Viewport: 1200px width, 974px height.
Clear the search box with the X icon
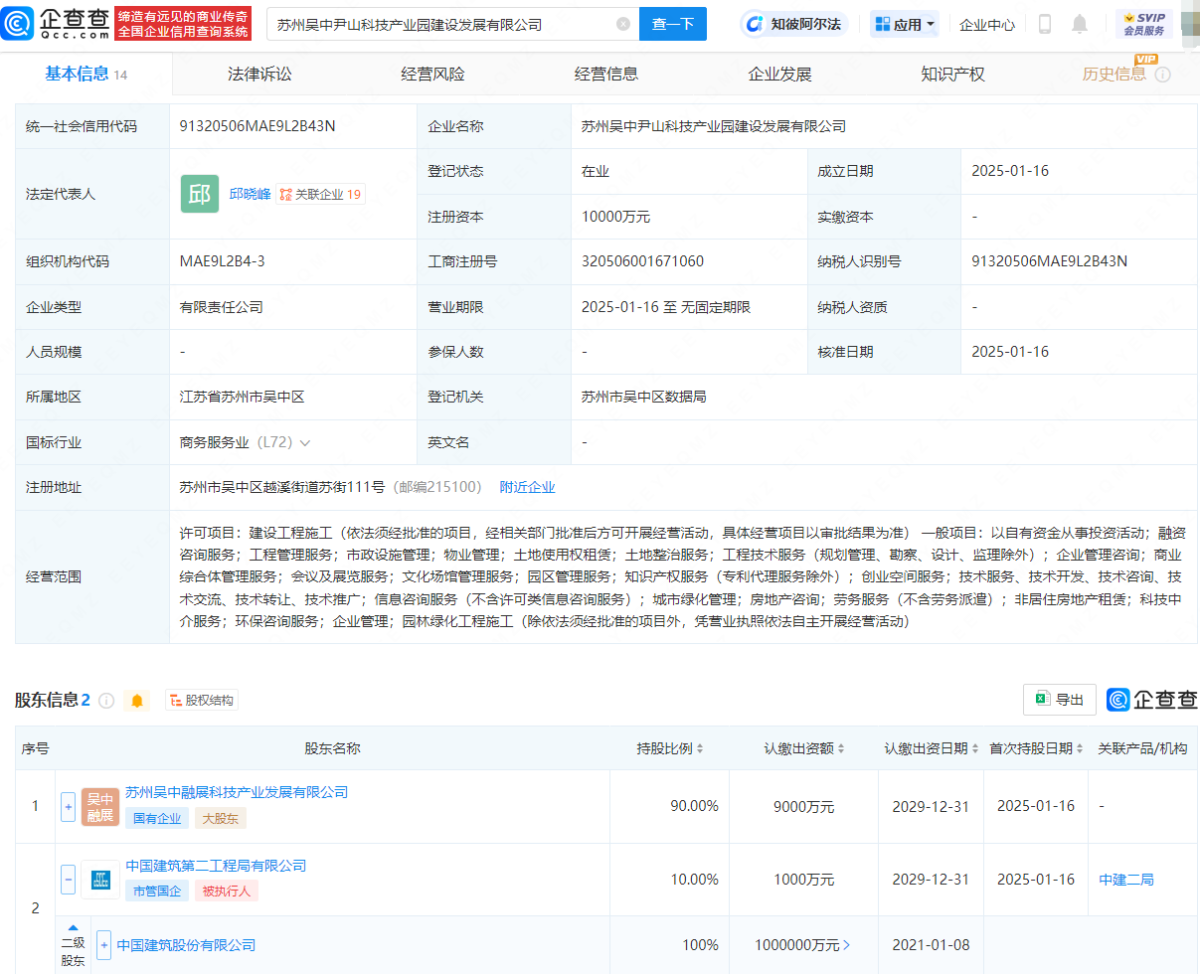(623, 24)
